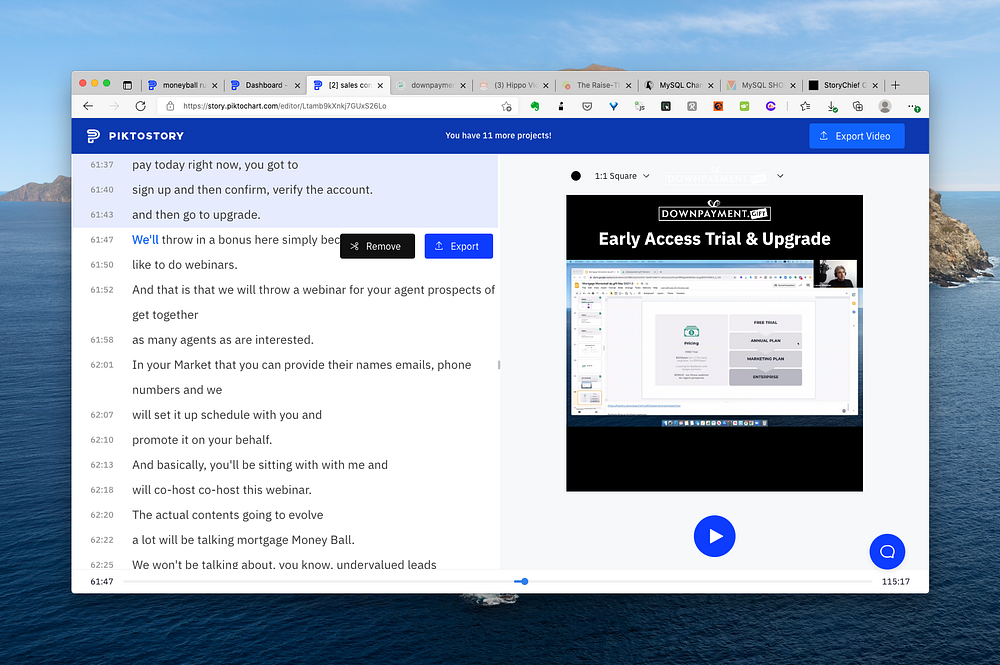Click transcript line "promote it on your behalf."
Image resolution: width=1000 pixels, height=665 pixels.
tap(202, 440)
